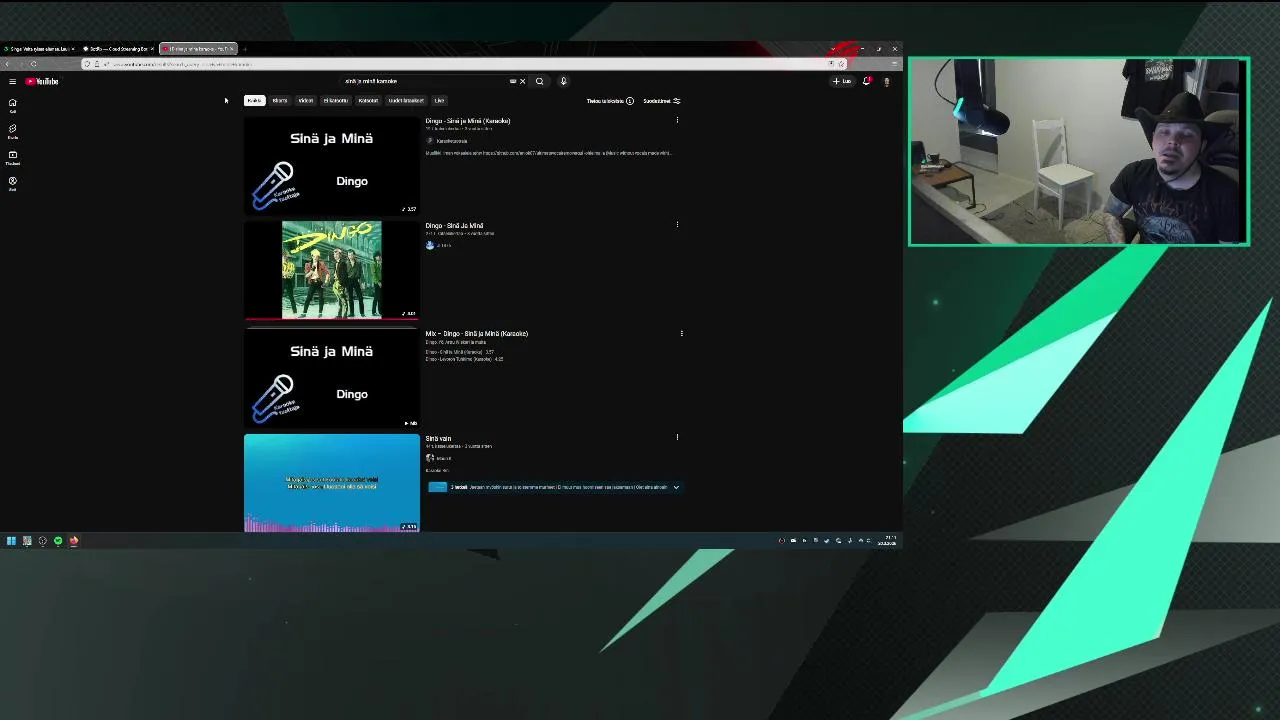Open the blue Sinä vain video thumbnail
Image resolution: width=1280 pixels, height=720 pixels.
(x=332, y=483)
